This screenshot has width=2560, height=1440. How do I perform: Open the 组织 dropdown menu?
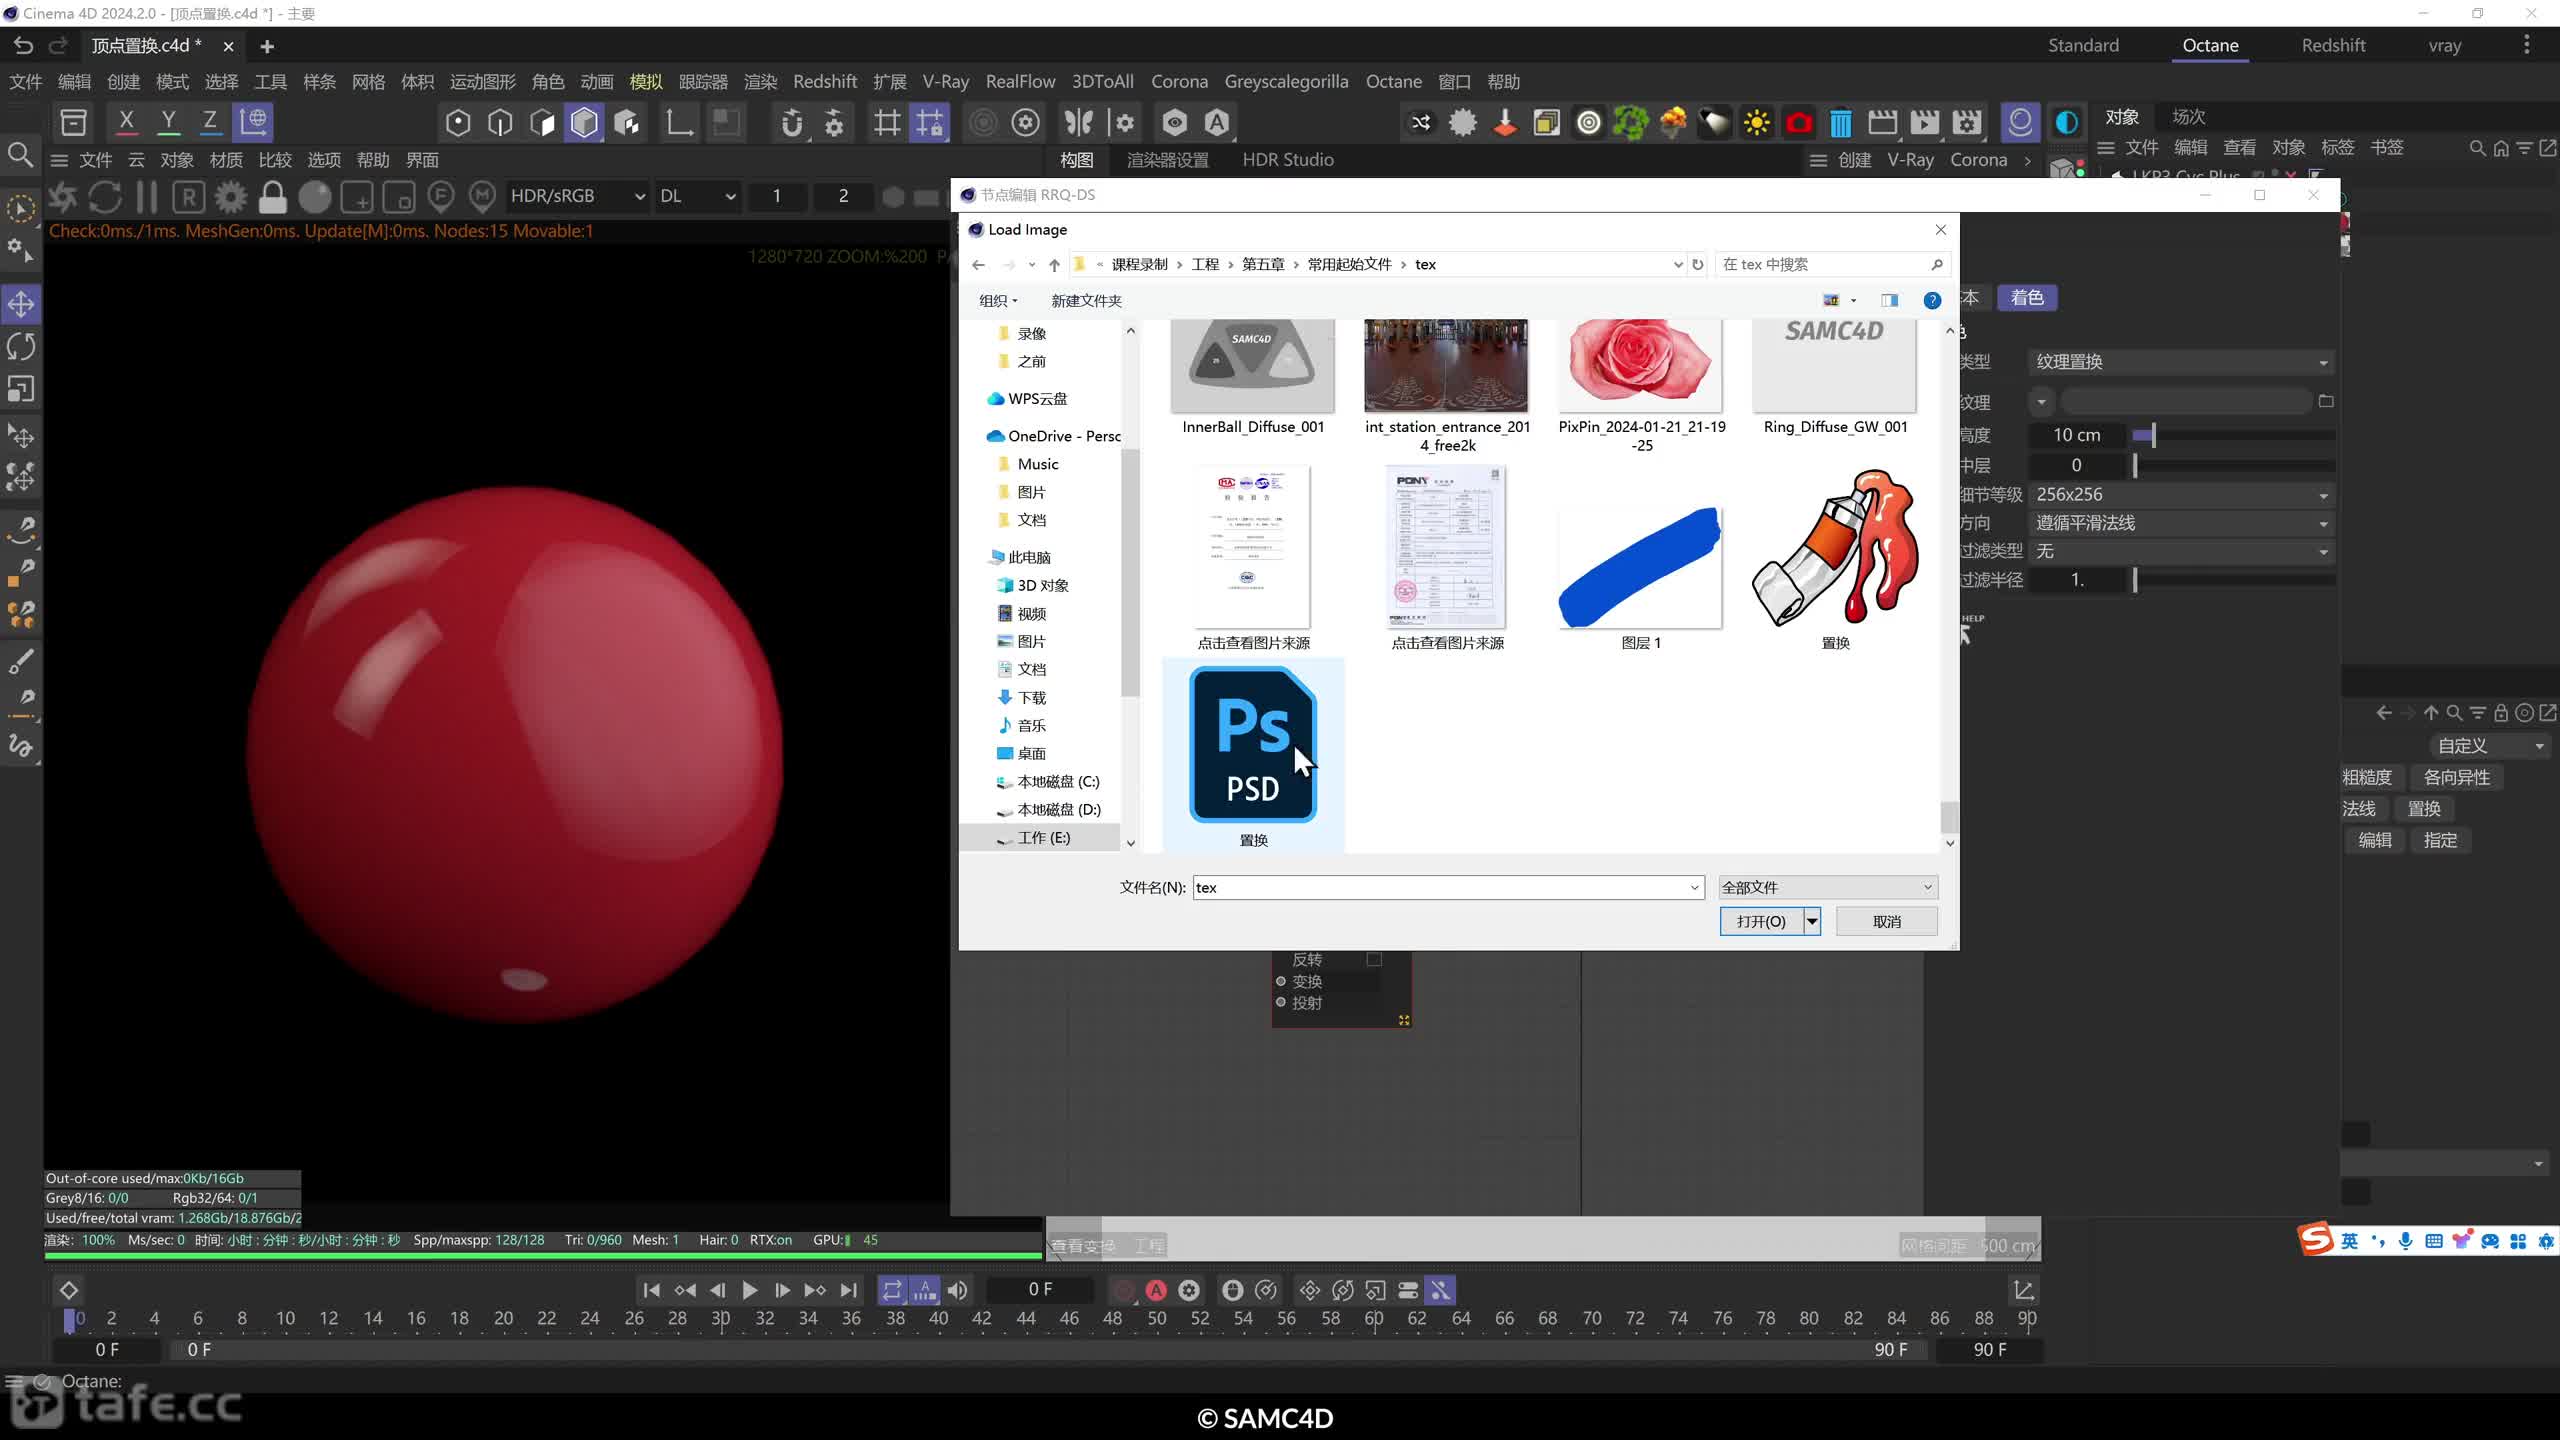pyautogui.click(x=998, y=300)
